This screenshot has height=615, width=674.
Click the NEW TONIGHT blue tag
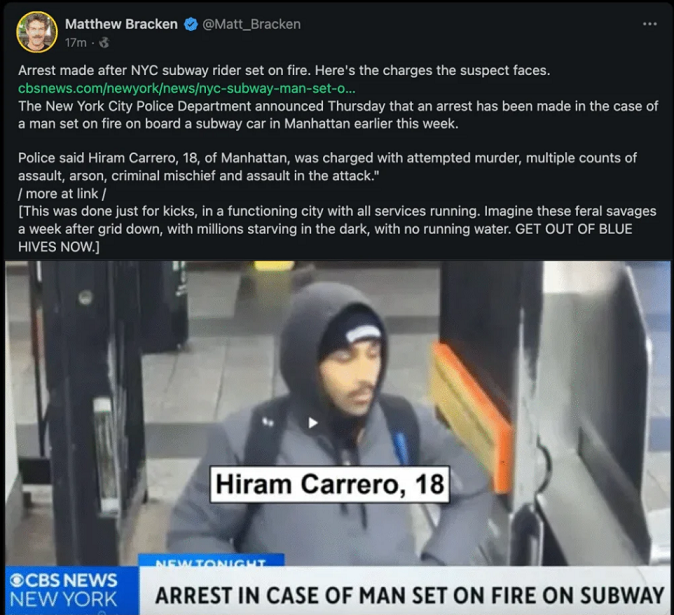[211, 560]
